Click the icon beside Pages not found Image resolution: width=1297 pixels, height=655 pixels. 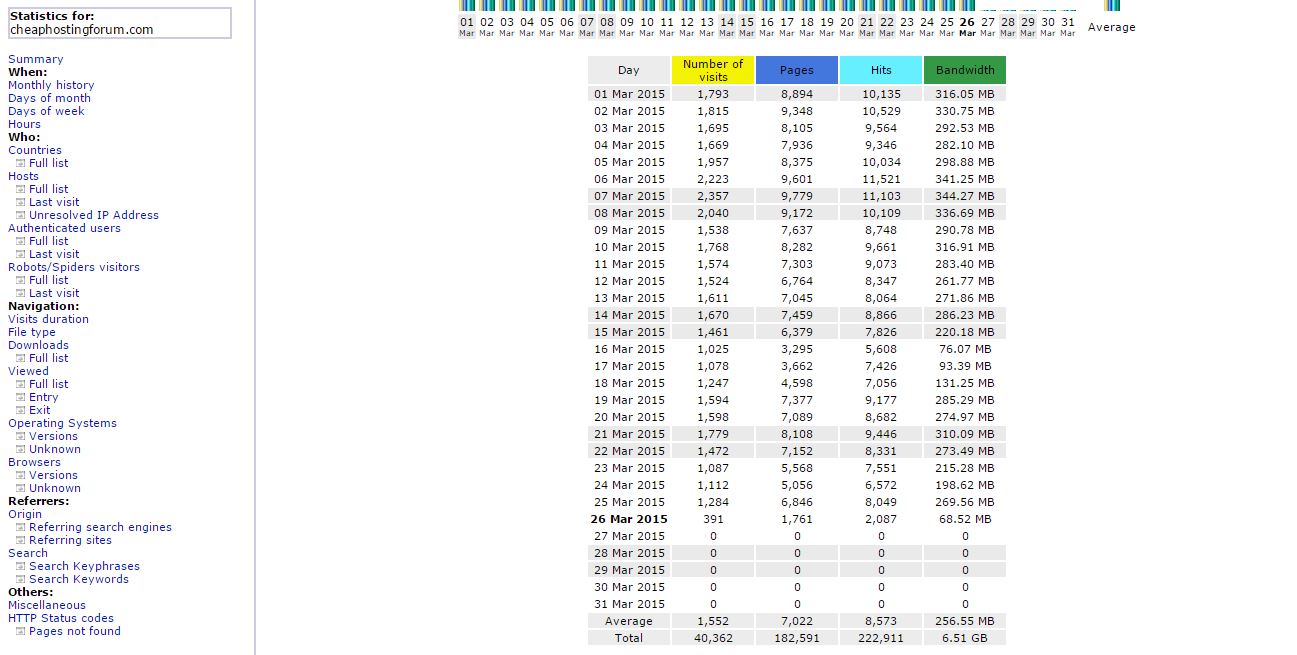(20, 631)
